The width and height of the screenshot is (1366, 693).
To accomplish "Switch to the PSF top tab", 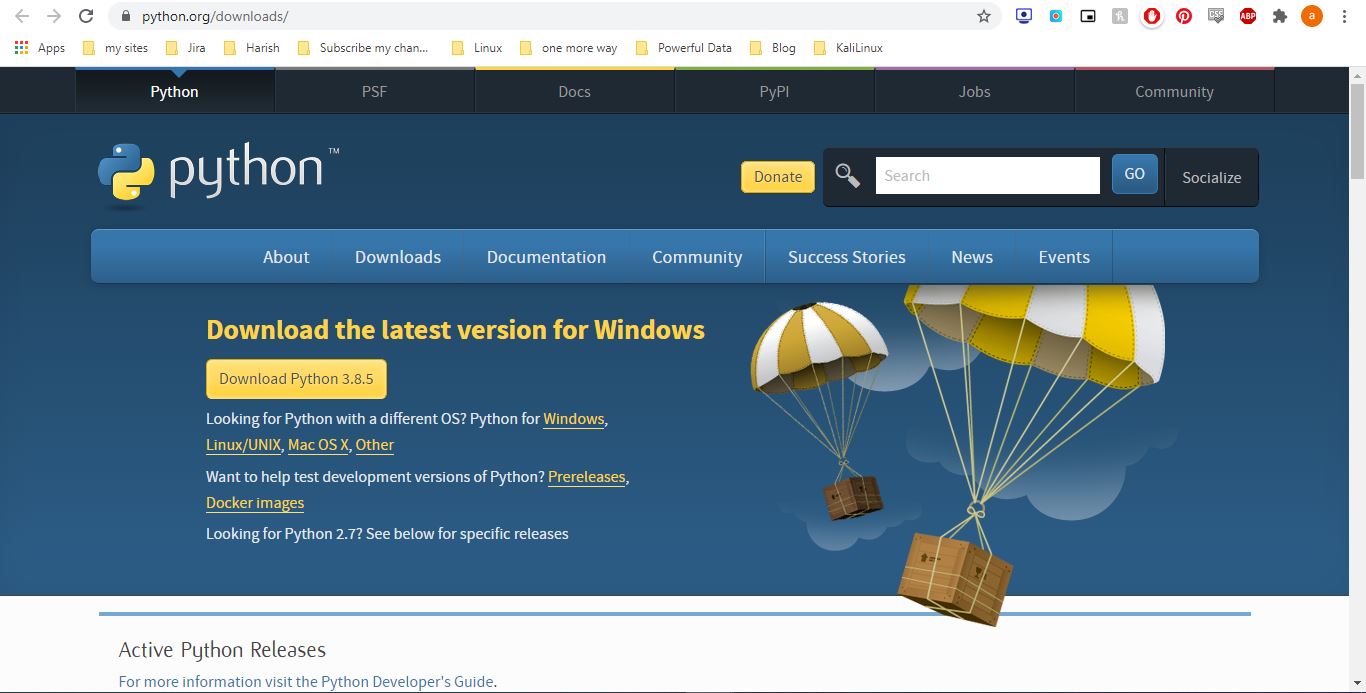I will [374, 91].
